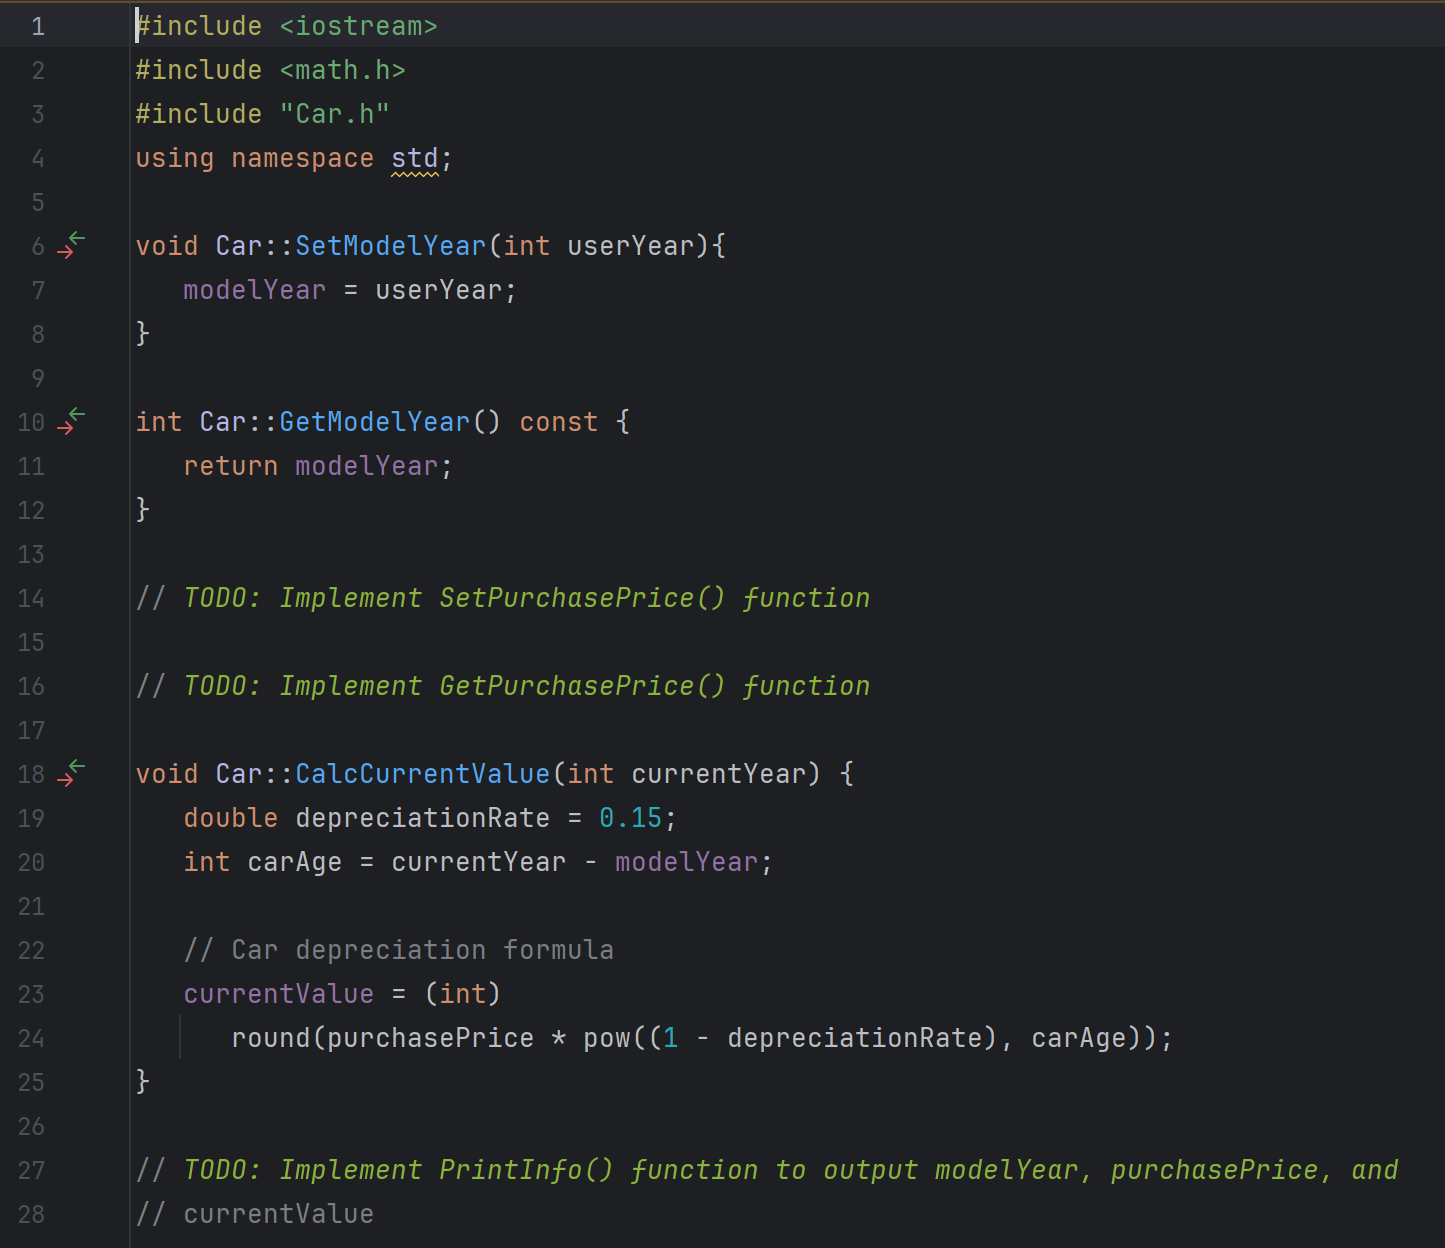
Task: Click the red gutter arrow beside CalcCurrentValue
Action: pos(65,780)
